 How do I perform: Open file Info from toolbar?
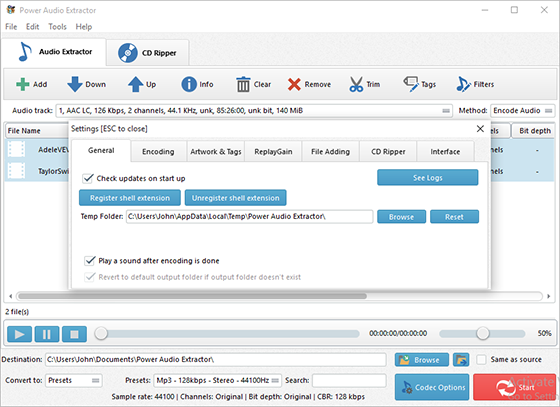189,85
